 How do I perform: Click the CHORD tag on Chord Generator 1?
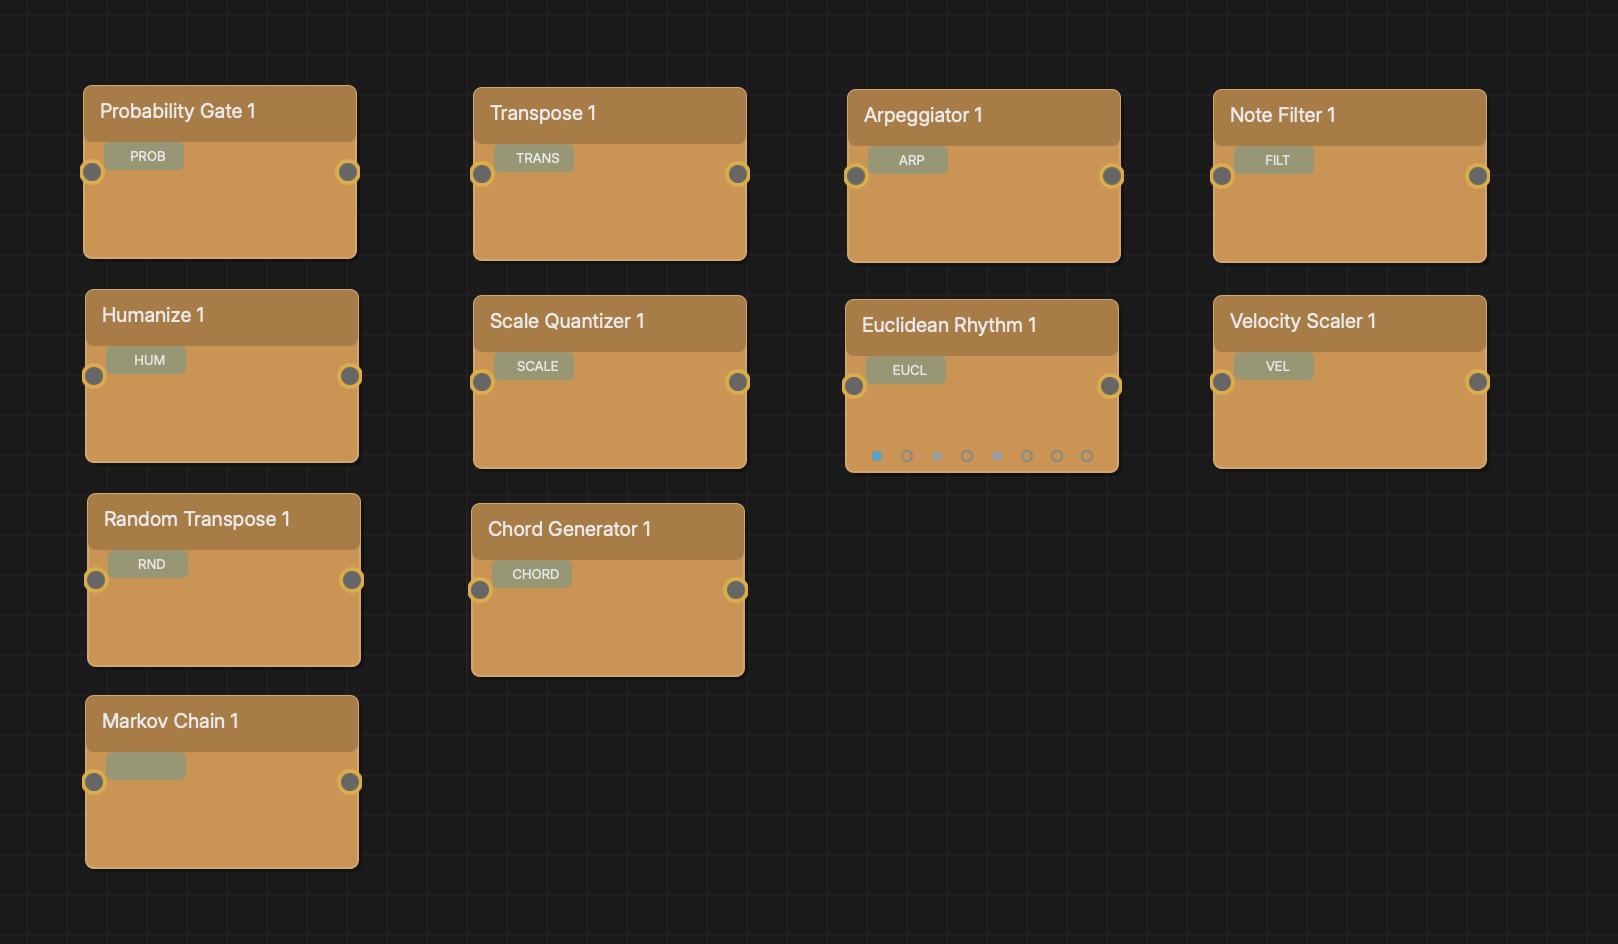pyautogui.click(x=532, y=574)
